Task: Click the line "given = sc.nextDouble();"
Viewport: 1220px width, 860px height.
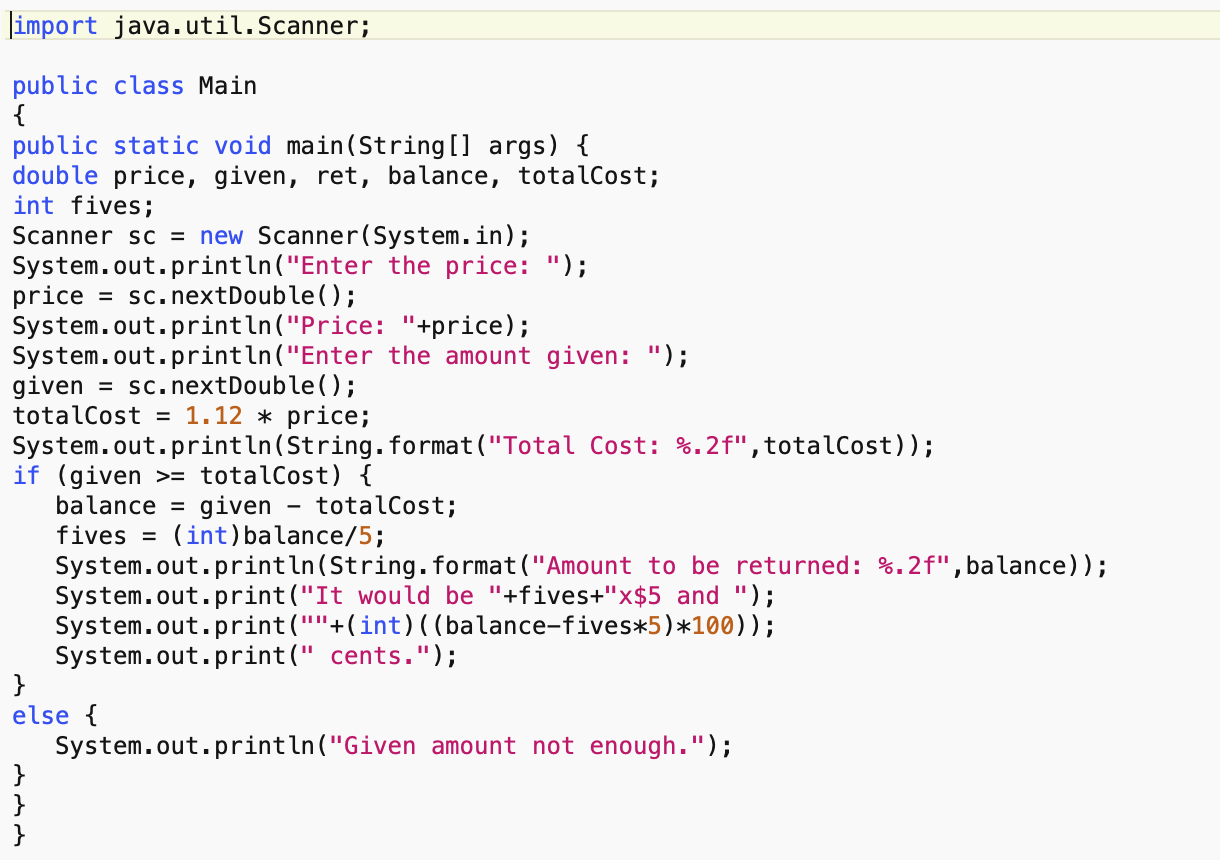Action: (185, 386)
